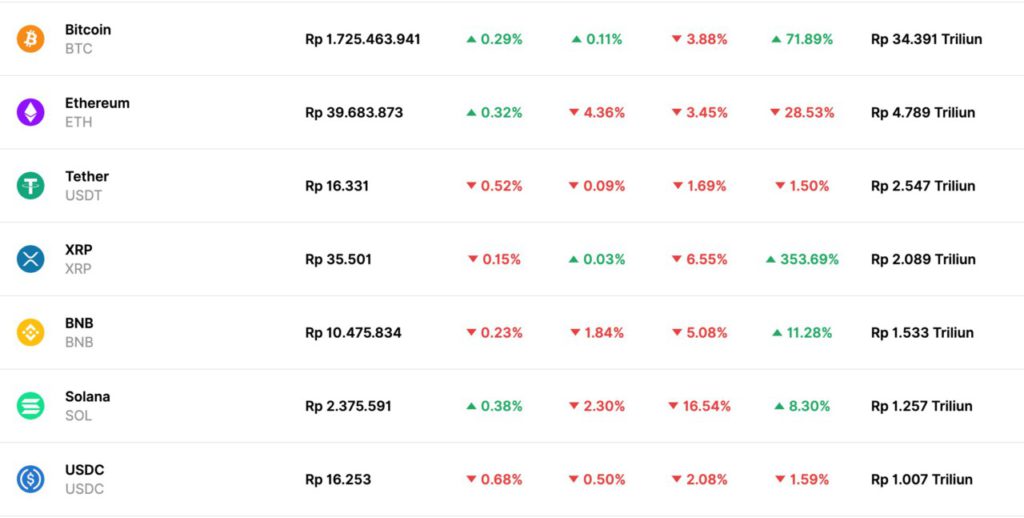This screenshot has height=518, width=1024.
Task: Click the blue USDC logo icon
Action: pyautogui.click(x=31, y=479)
